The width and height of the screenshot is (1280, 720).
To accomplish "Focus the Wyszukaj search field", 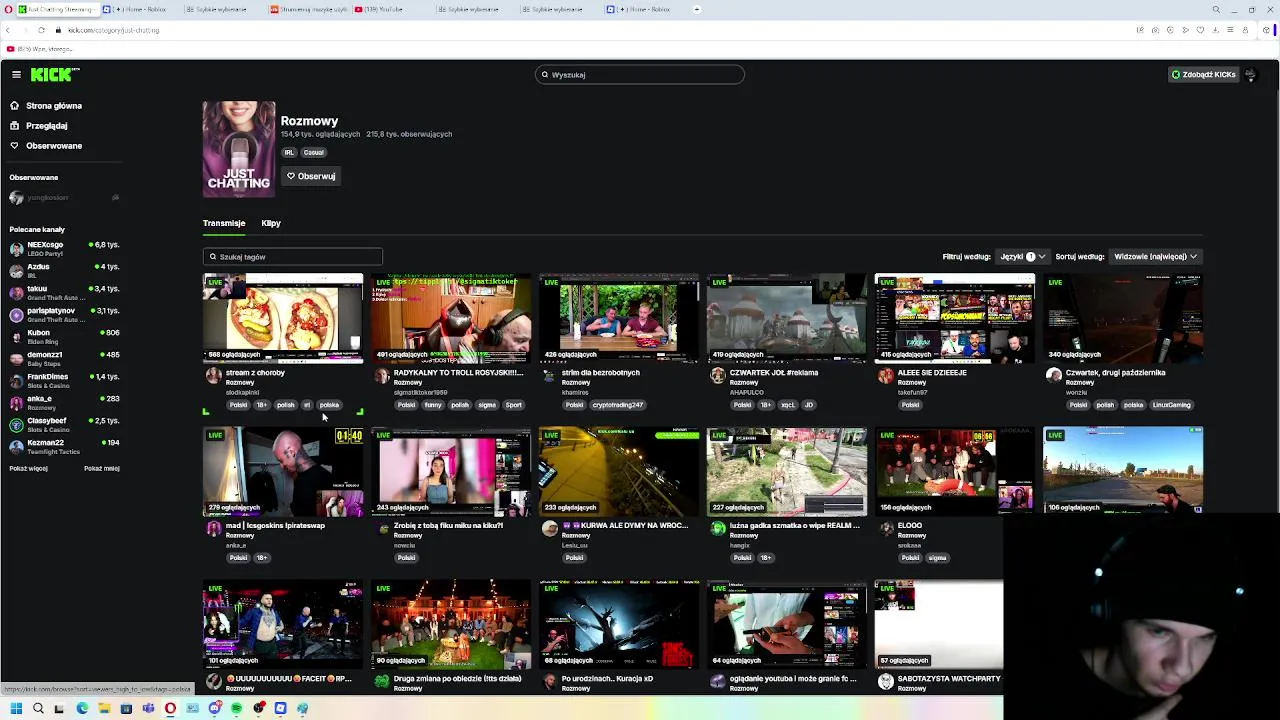I will click(640, 74).
